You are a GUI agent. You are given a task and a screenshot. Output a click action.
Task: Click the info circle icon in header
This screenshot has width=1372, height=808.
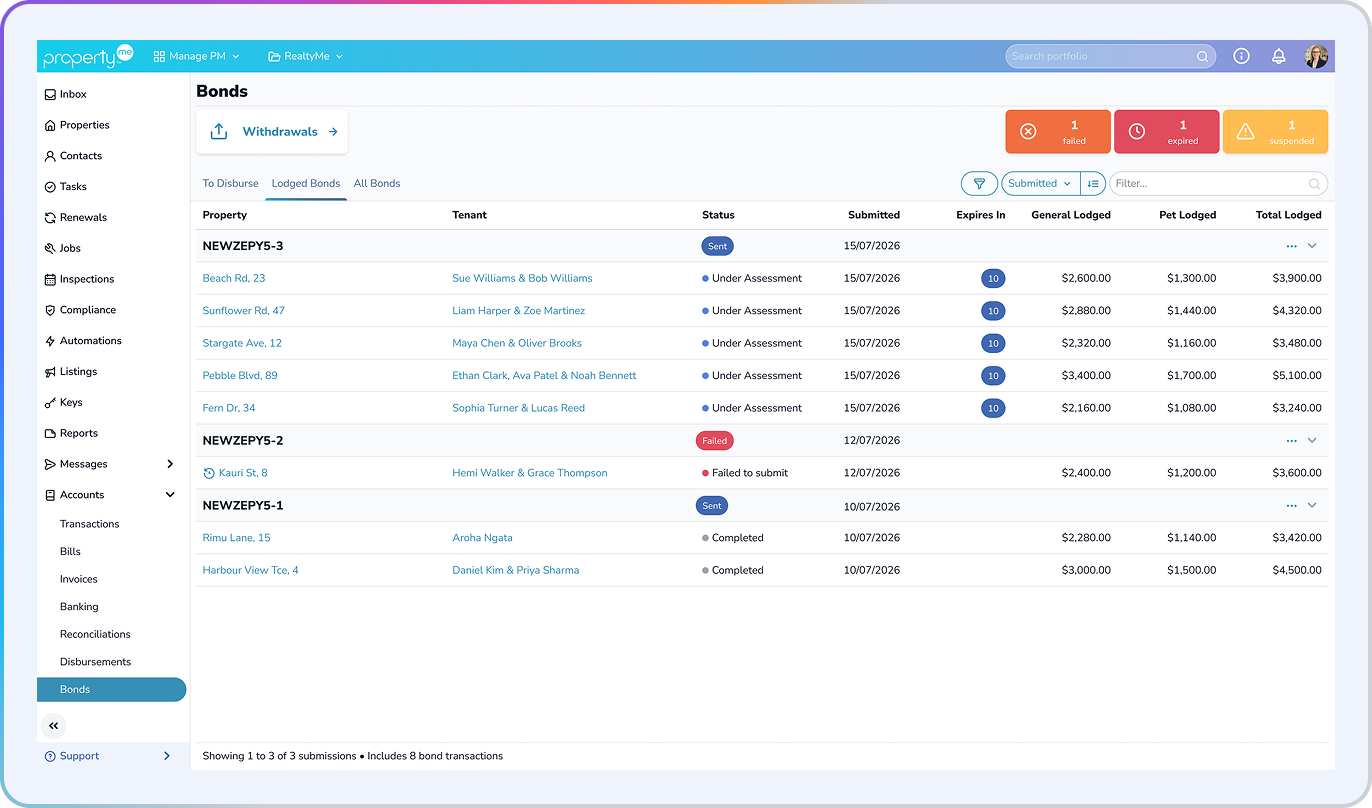click(1241, 56)
